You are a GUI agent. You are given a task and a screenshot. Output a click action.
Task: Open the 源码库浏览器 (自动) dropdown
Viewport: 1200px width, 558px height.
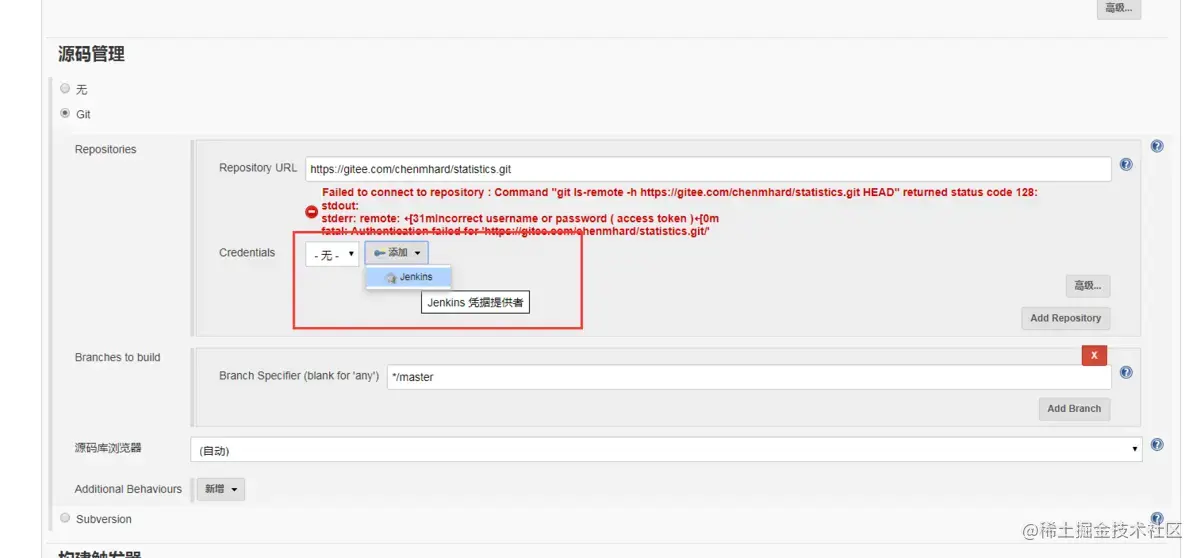click(666, 450)
